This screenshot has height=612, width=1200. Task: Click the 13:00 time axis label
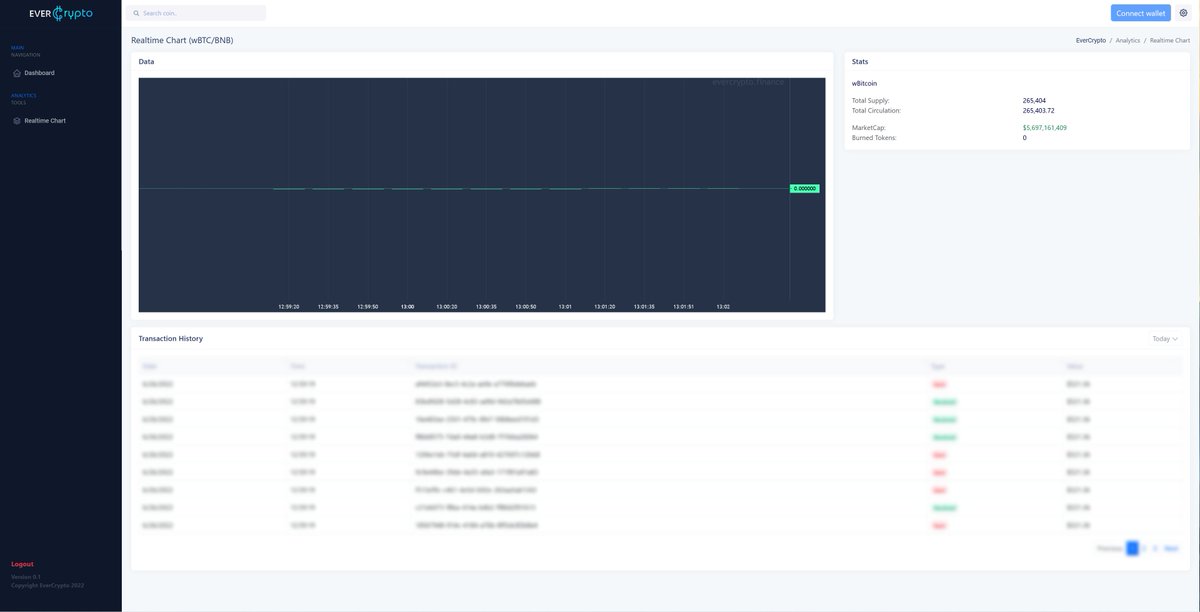(x=407, y=307)
